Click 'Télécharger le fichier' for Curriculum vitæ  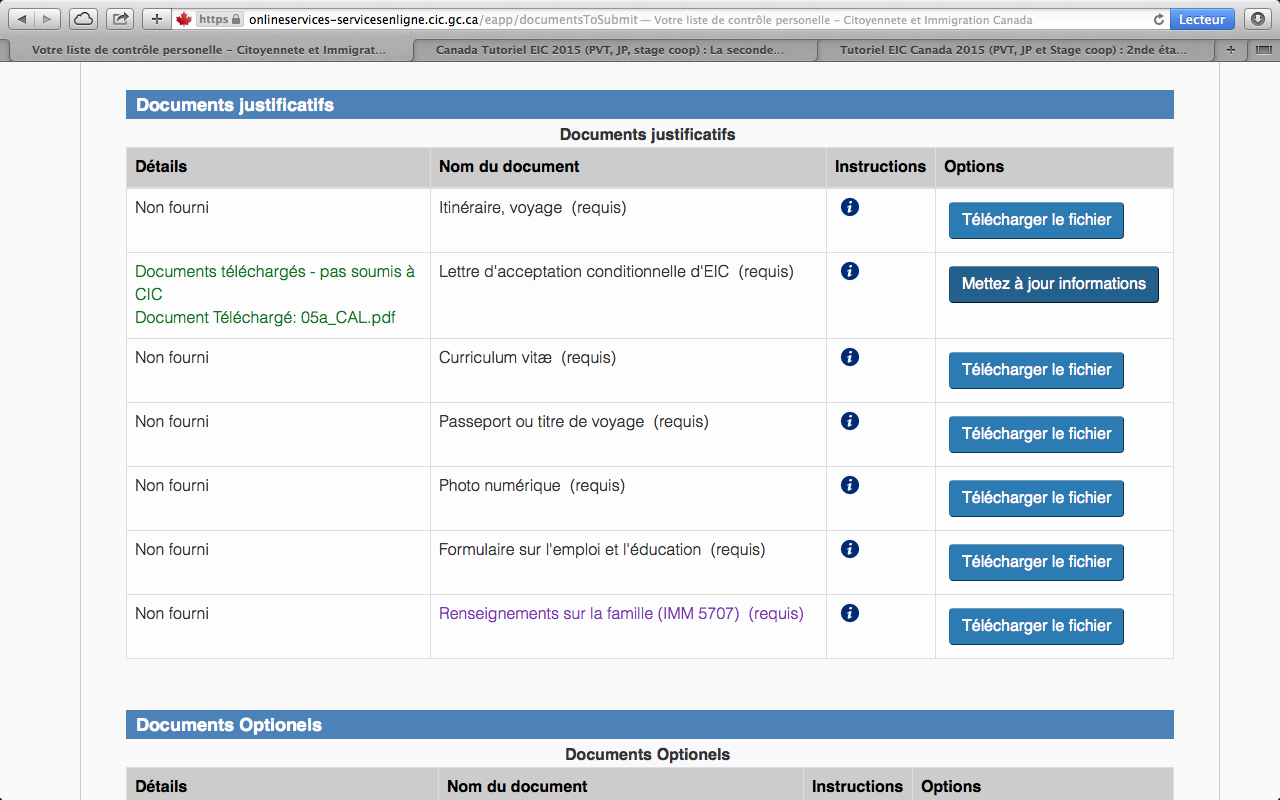1036,370
